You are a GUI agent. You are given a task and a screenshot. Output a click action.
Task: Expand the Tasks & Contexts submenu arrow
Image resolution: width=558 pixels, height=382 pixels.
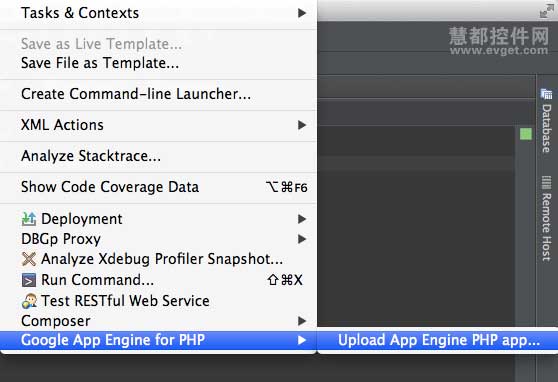(302, 13)
